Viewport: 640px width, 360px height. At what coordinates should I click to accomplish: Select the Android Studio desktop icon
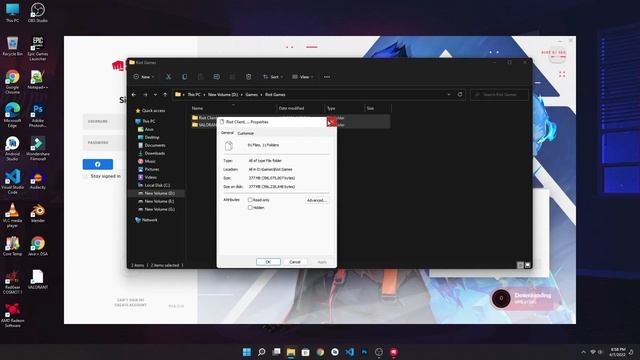coord(13,148)
